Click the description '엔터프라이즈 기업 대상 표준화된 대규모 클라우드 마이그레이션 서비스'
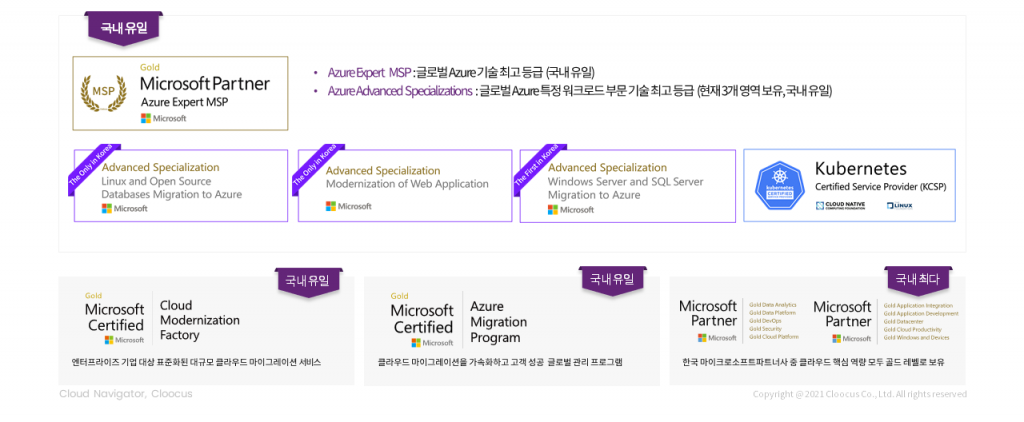 [196, 362]
